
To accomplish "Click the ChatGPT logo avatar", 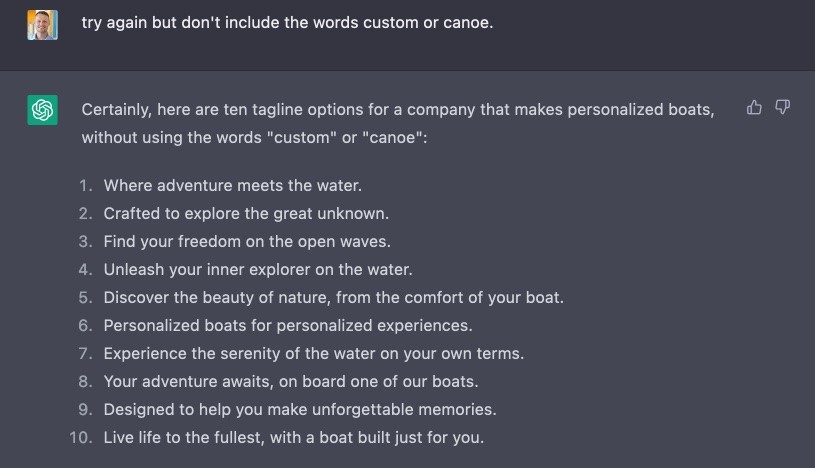I will pos(43,110).
